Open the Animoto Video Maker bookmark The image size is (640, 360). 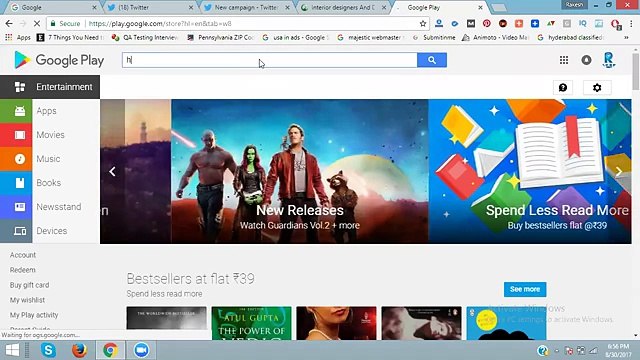coord(495,38)
